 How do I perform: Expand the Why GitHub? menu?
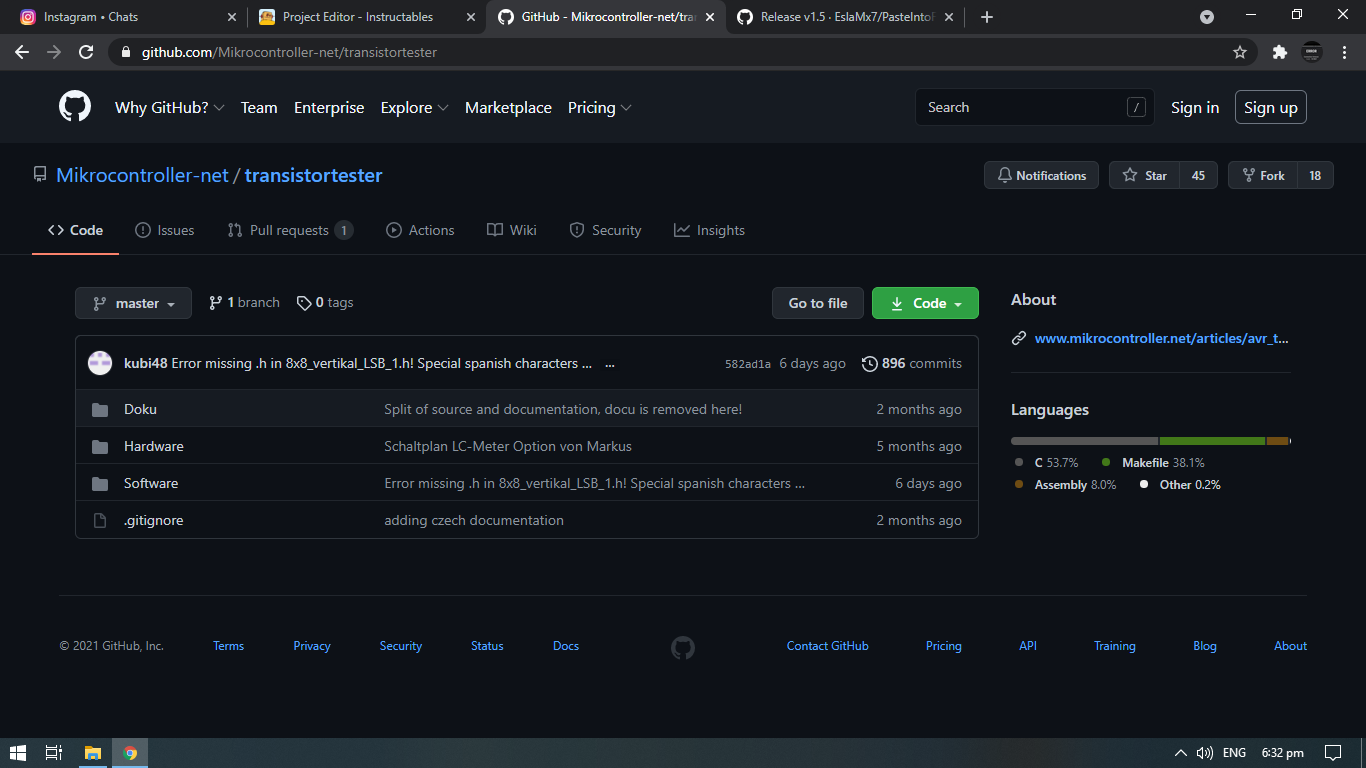(169, 108)
